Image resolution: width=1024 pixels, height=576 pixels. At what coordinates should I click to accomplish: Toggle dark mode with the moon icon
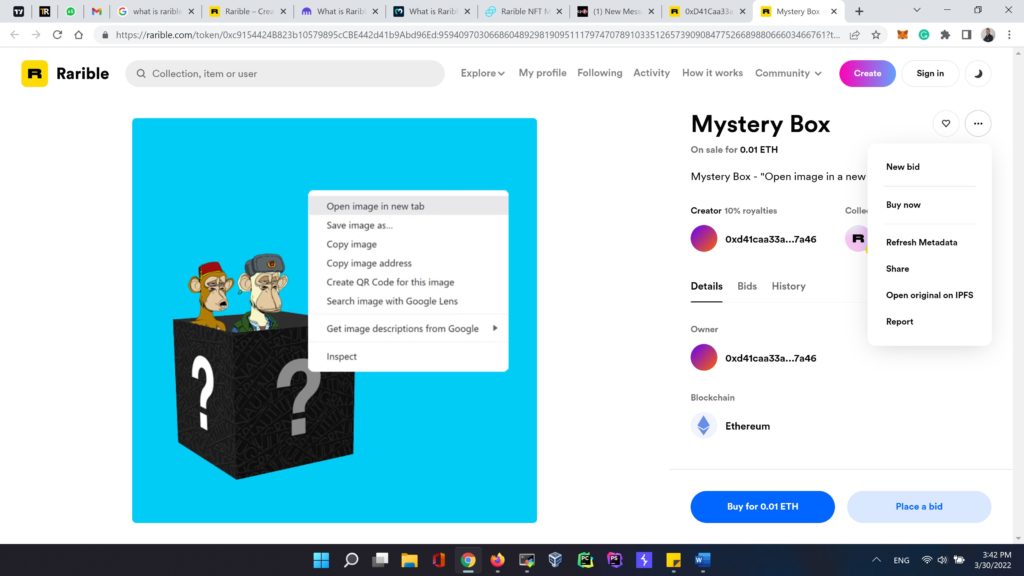click(978, 73)
